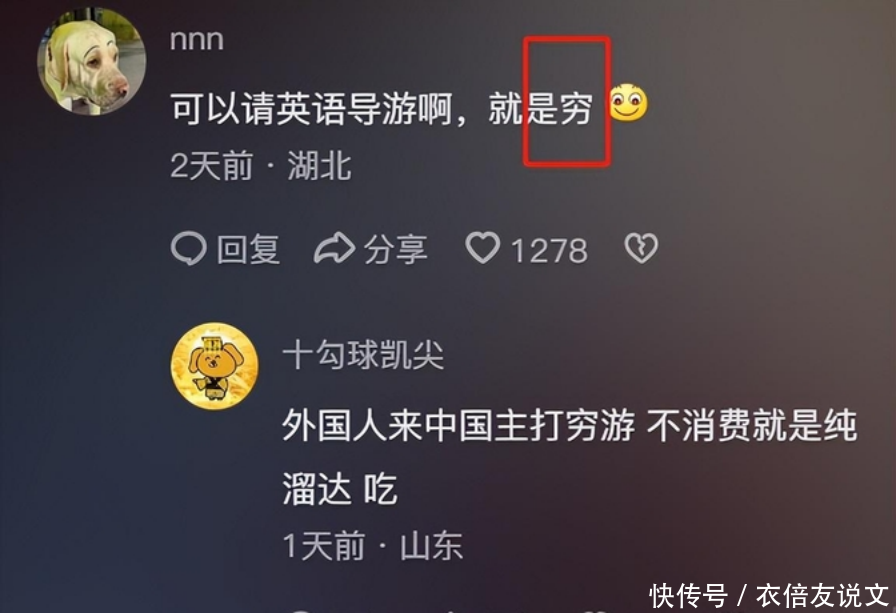The image size is (896, 614).
Task: Click the 山东 location label
Action: pyautogui.click(x=431, y=545)
